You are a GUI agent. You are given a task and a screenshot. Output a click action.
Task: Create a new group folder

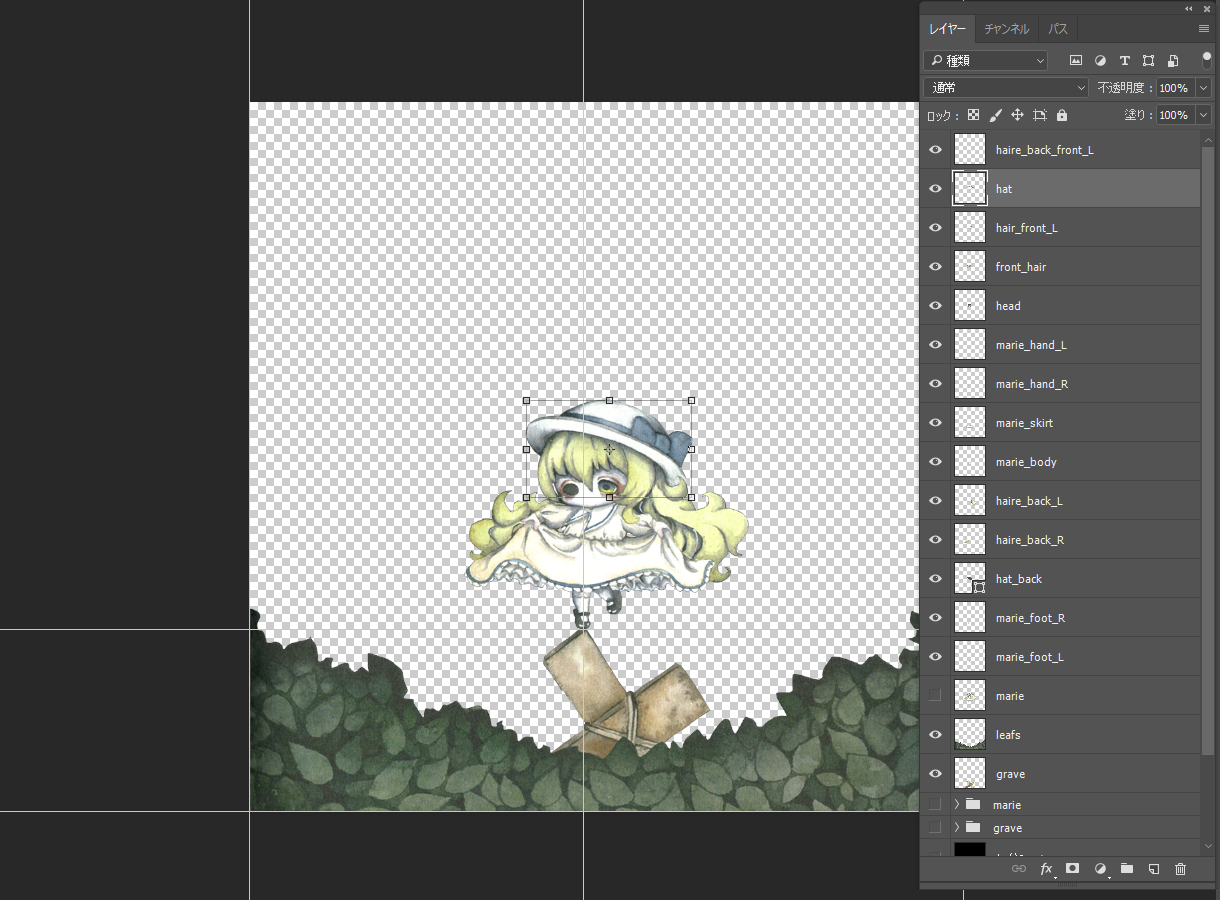coord(1126,869)
